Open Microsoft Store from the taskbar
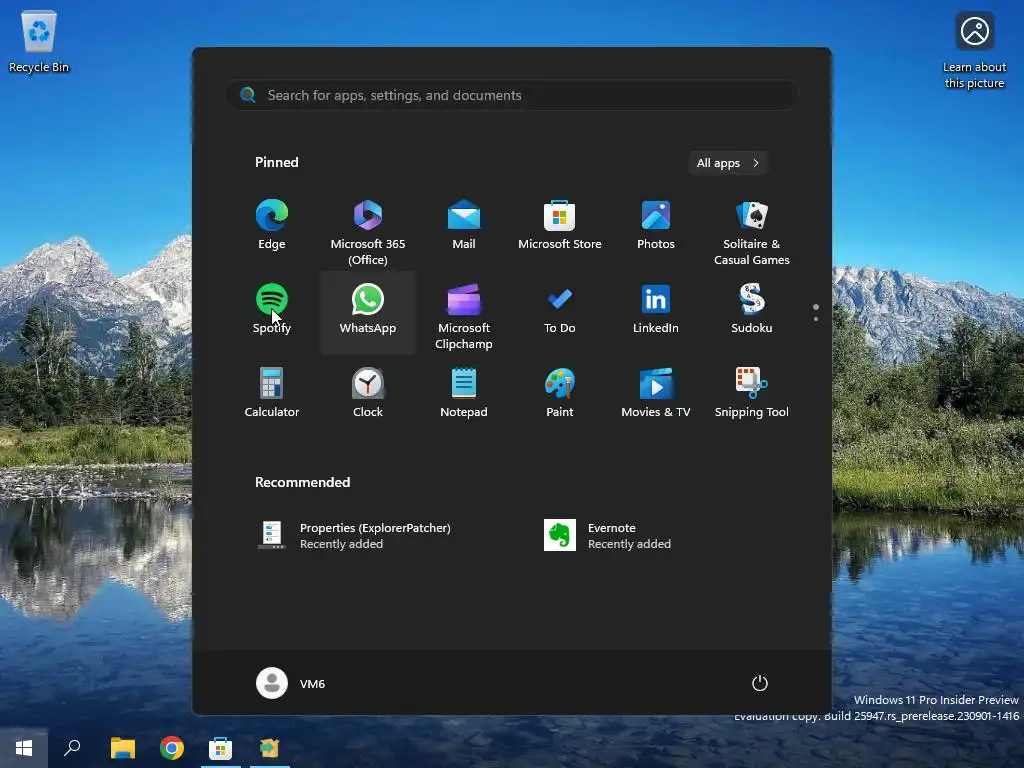 pos(221,748)
